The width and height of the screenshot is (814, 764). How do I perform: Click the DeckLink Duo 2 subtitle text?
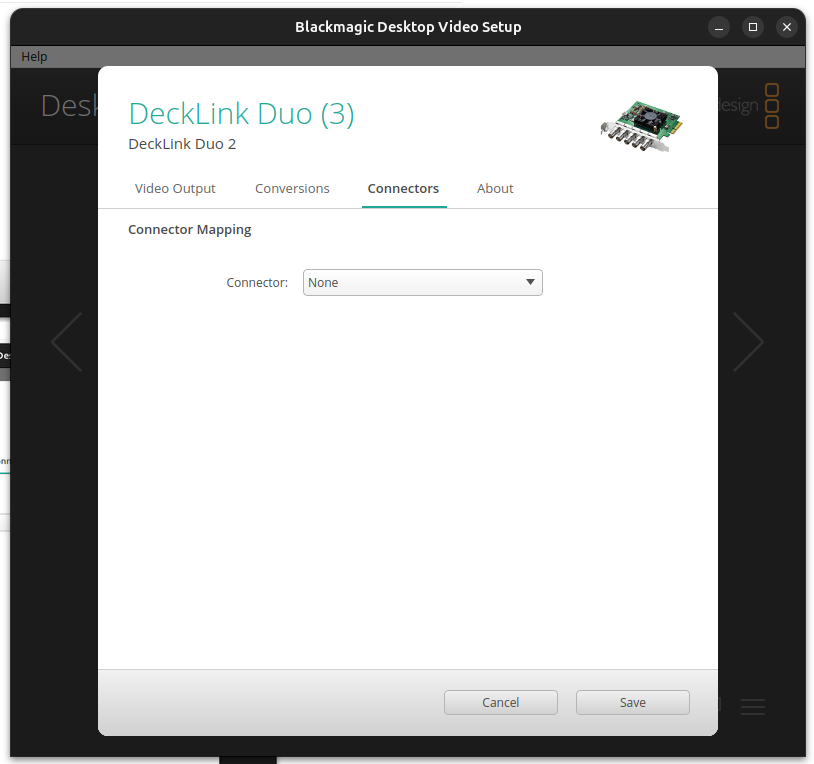[x=182, y=144]
